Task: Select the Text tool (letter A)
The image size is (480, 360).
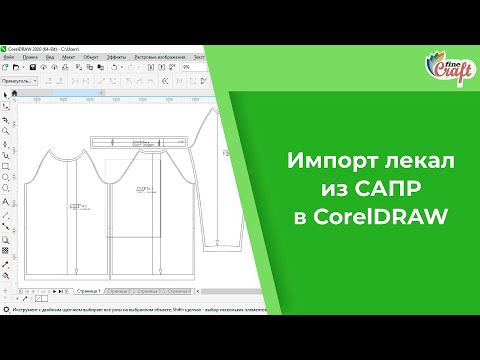Action: (x=6, y=202)
